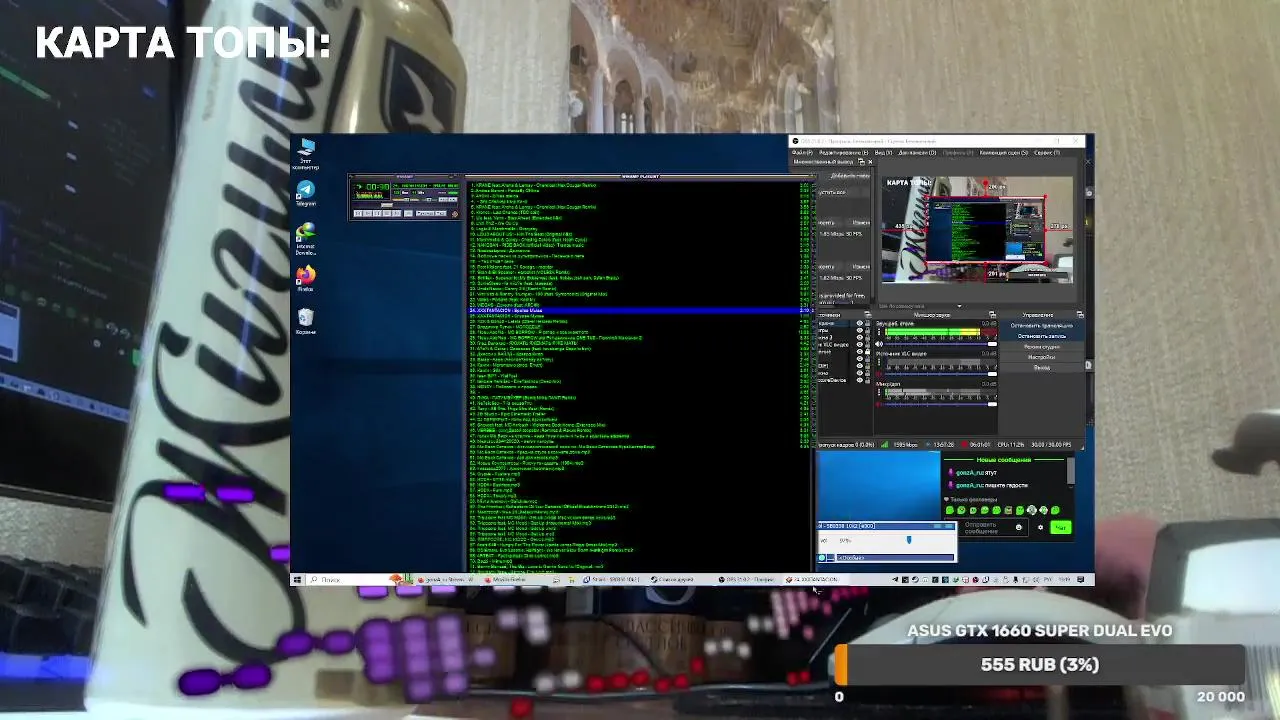Click Выход in OBS controls
This screenshot has width=1280, height=720.
(1041, 368)
